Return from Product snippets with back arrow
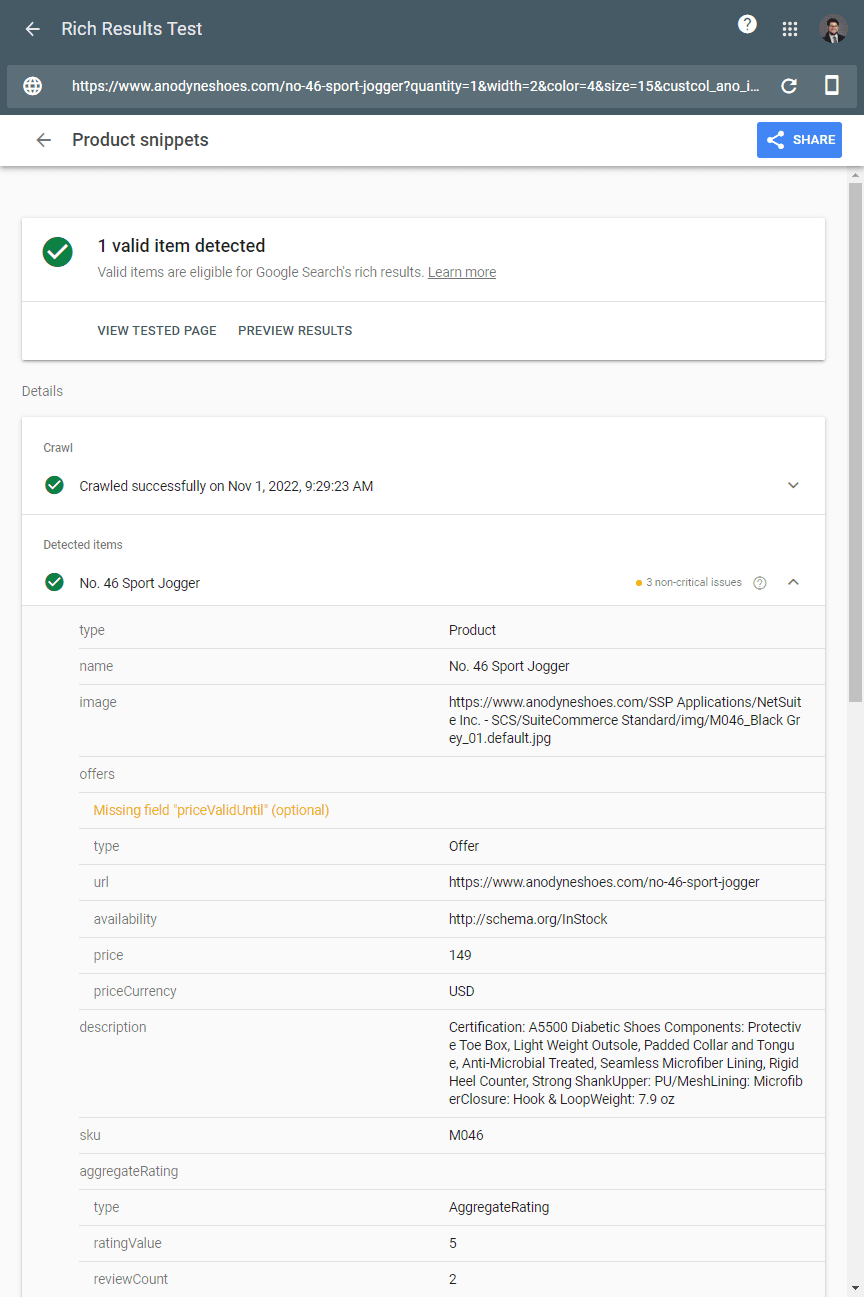The height and width of the screenshot is (1297, 864). [x=43, y=140]
